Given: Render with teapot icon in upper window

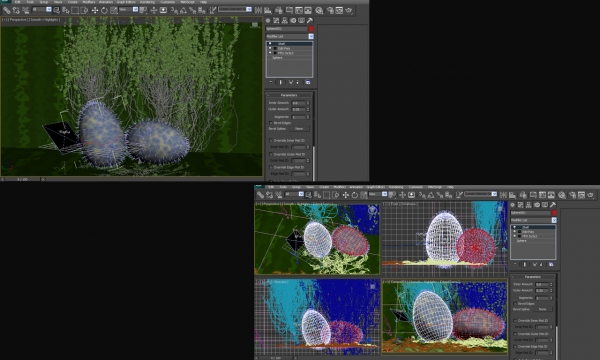Looking at the screenshot, I should click(349, 10).
